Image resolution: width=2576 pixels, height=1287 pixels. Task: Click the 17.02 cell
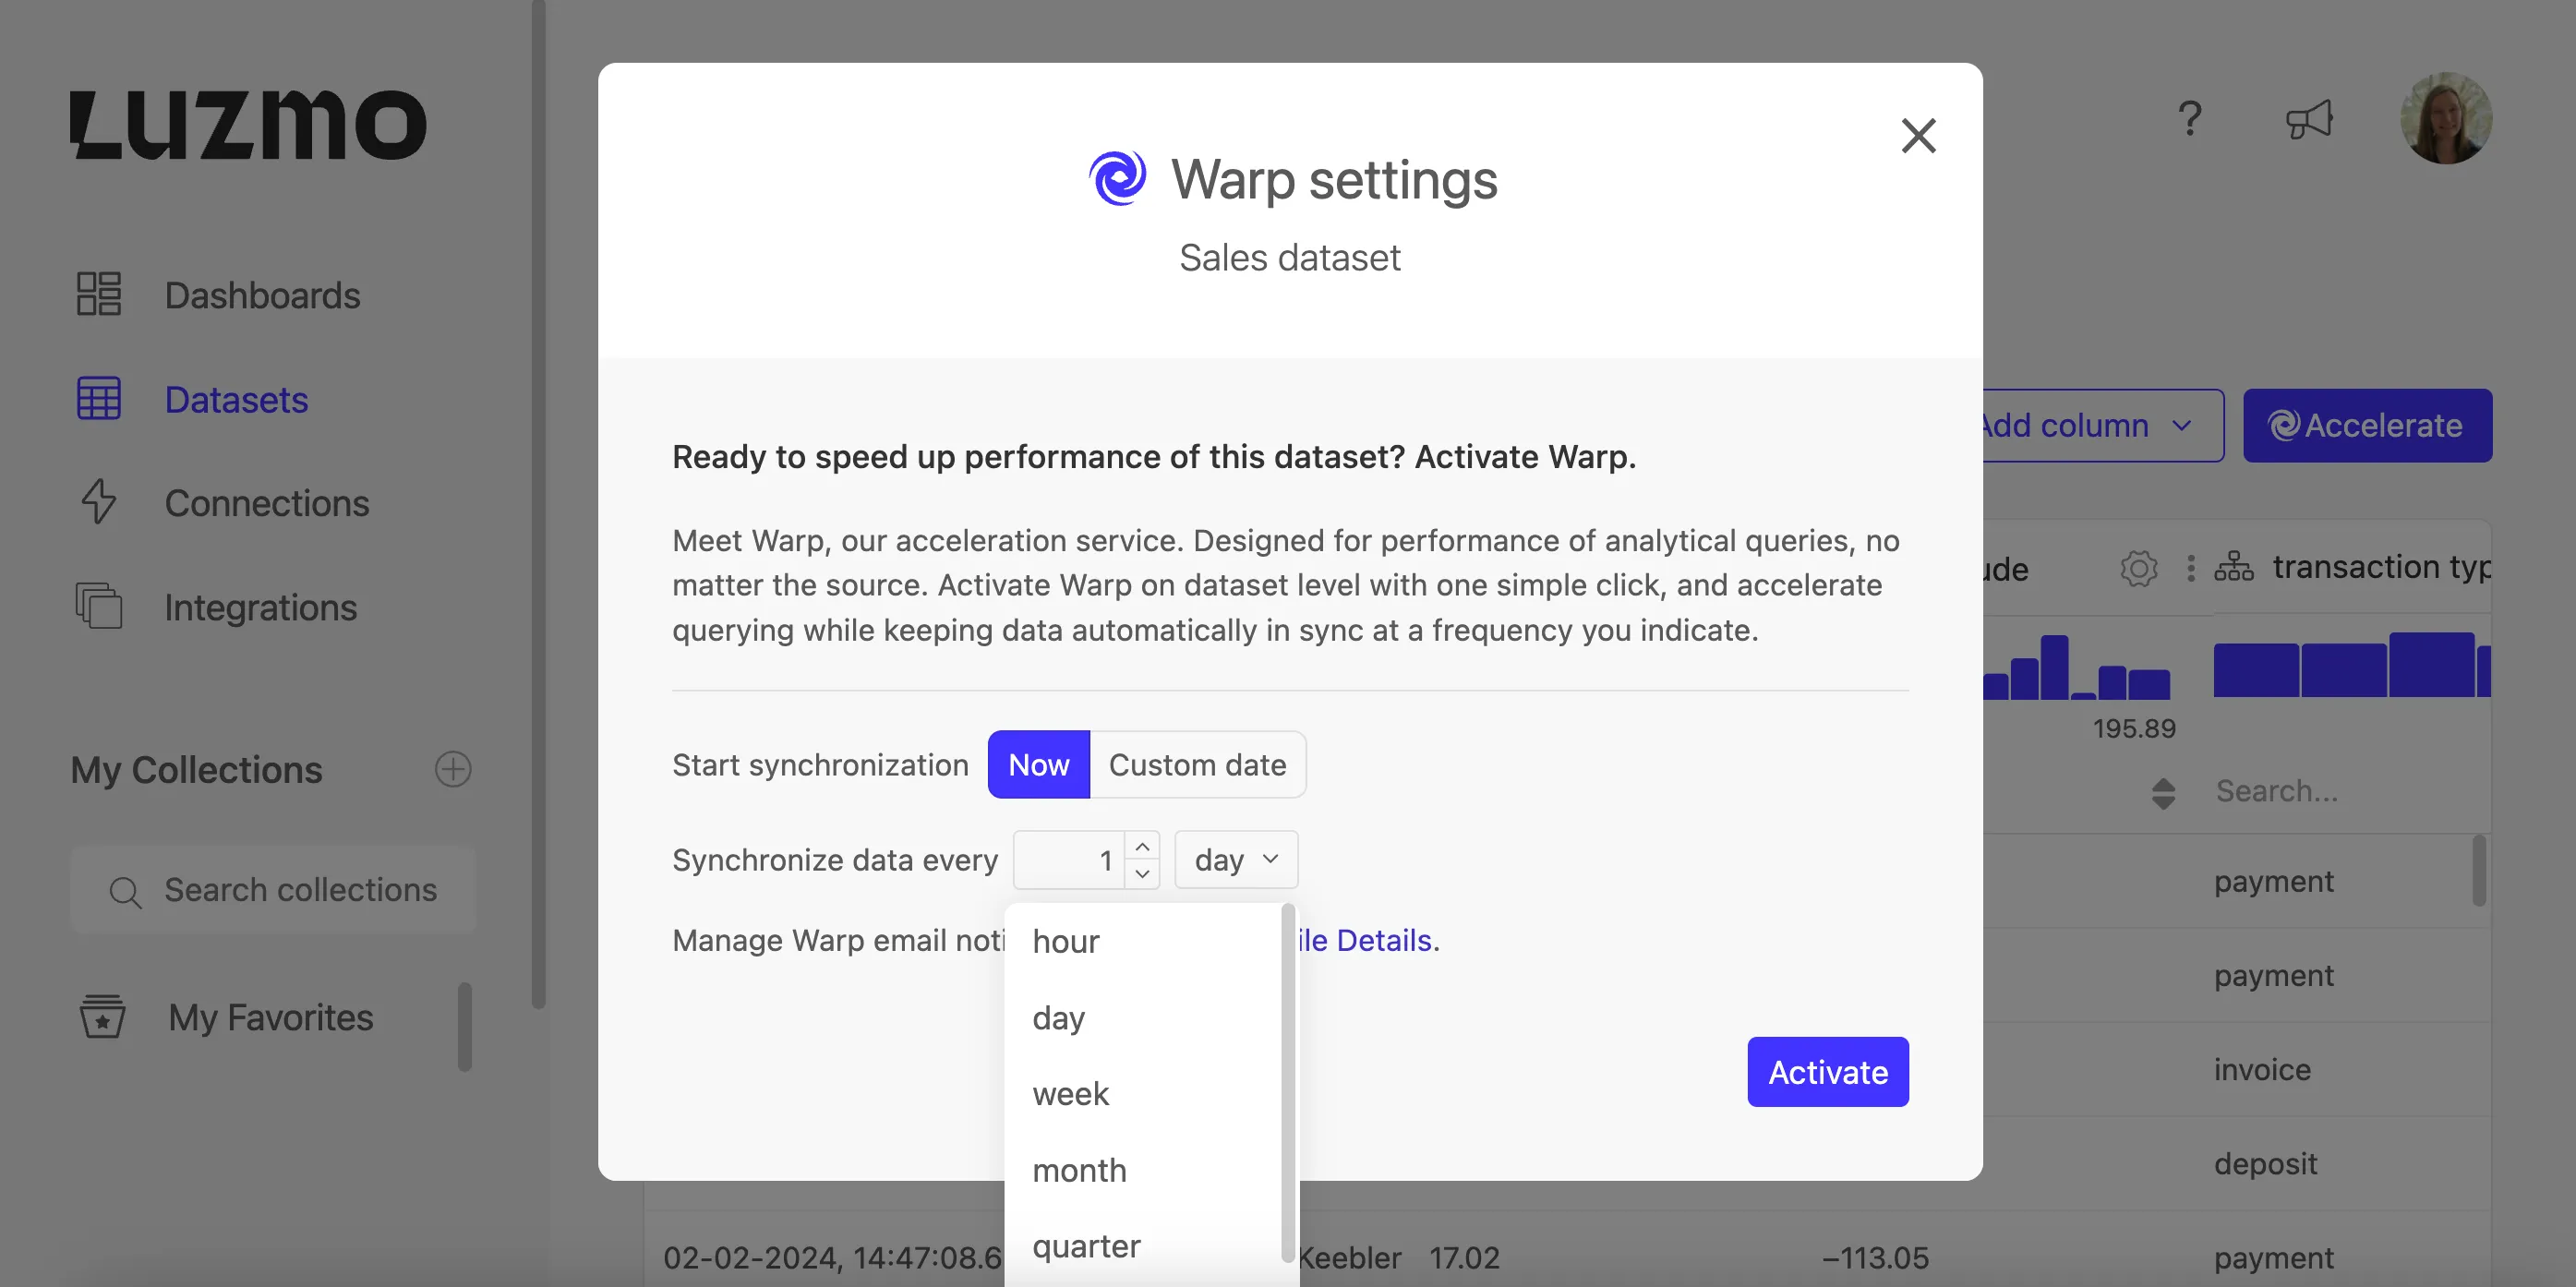(x=1464, y=1257)
